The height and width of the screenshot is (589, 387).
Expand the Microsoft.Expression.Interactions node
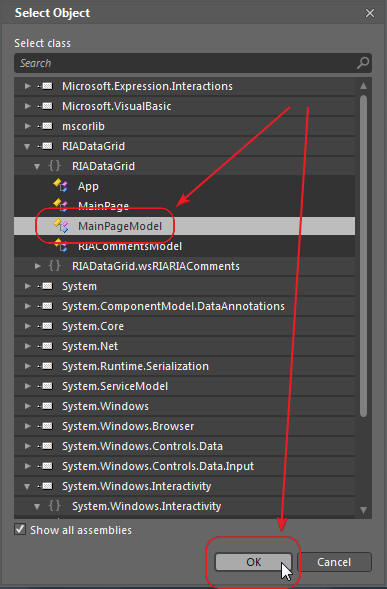point(27,86)
